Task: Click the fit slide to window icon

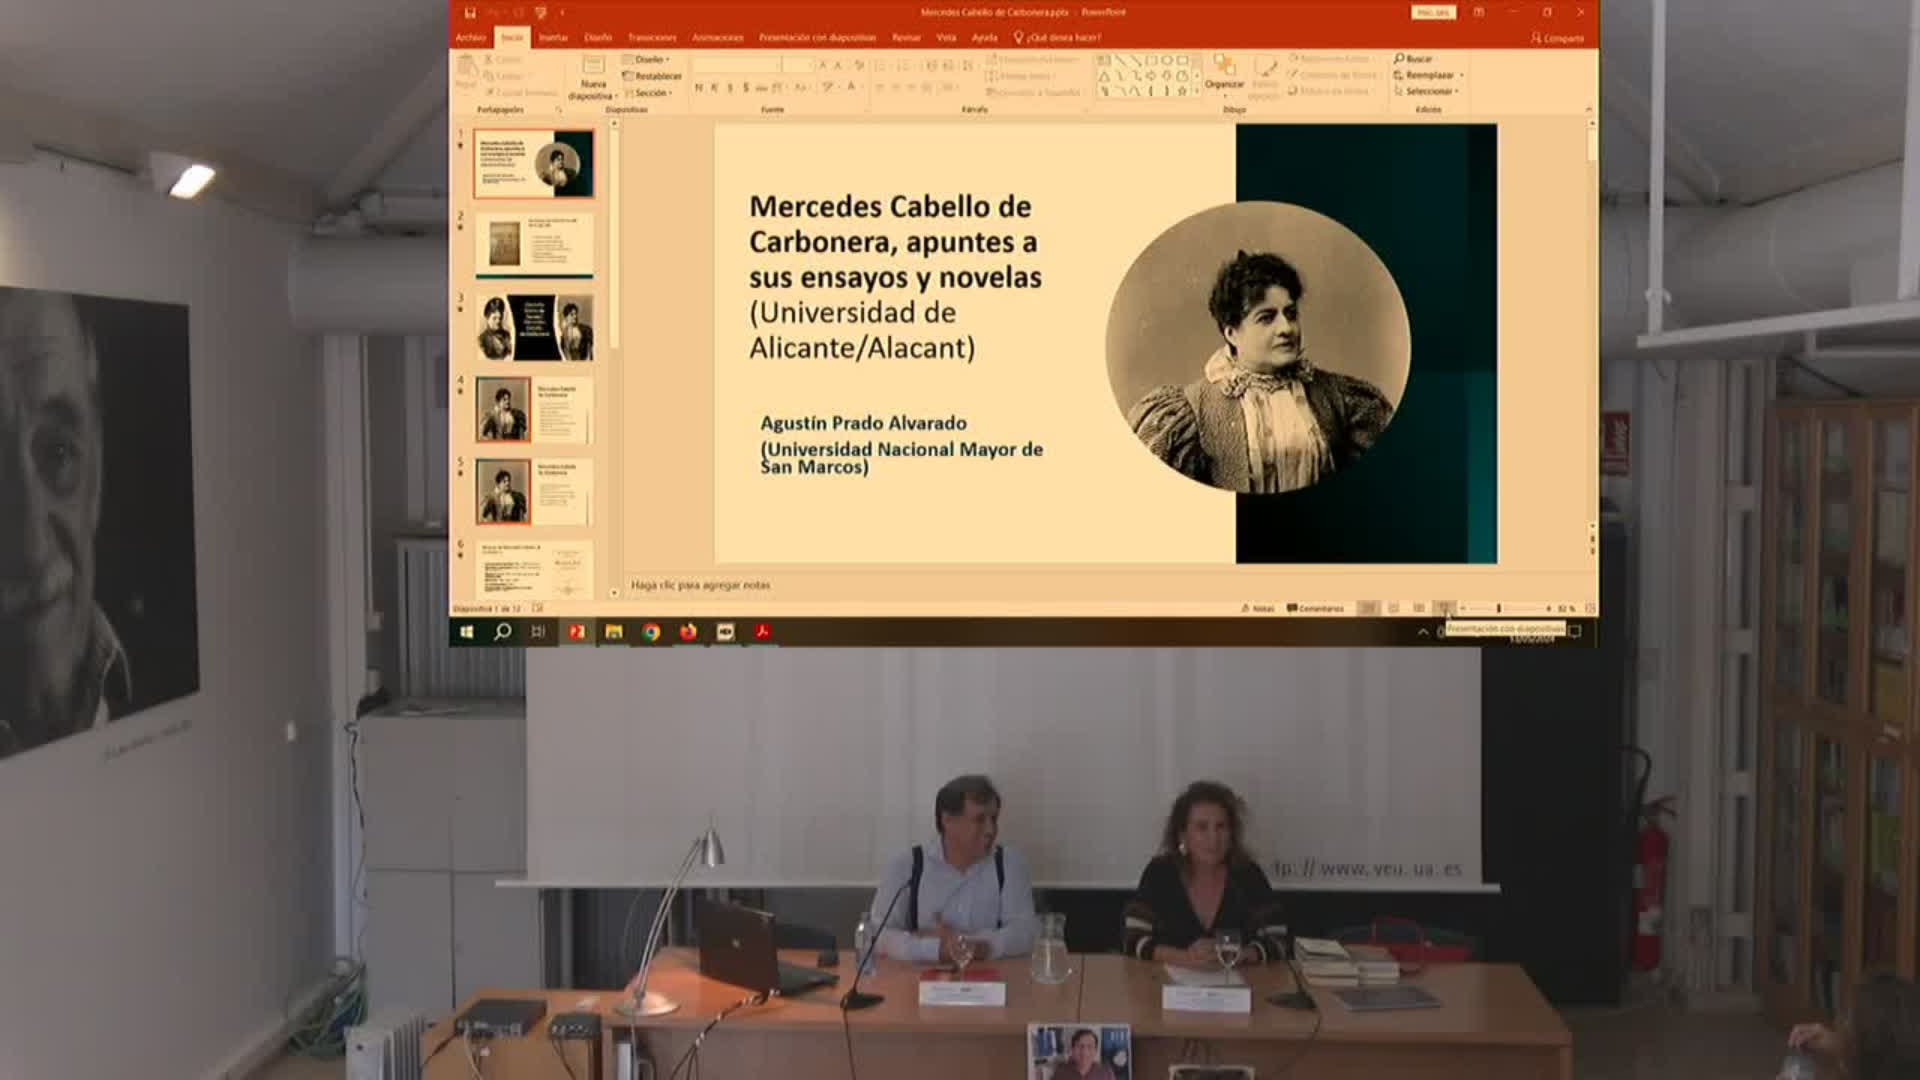Action: point(1589,608)
